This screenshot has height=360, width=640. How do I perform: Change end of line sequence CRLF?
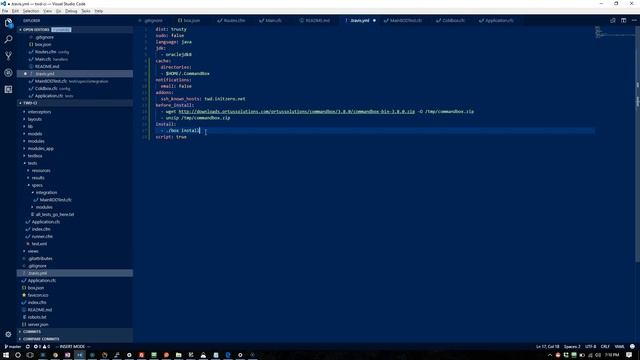click(x=605, y=347)
